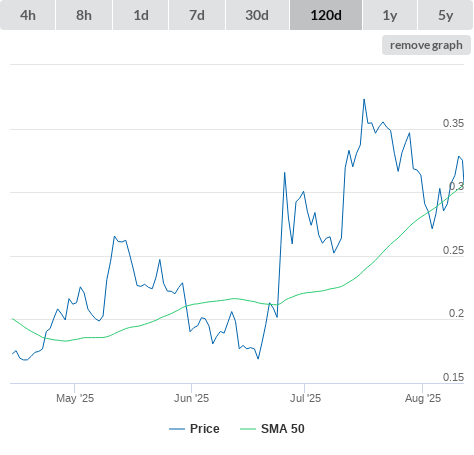Select the 4h time range tab
The height and width of the screenshot is (455, 474).
[x=28, y=15]
